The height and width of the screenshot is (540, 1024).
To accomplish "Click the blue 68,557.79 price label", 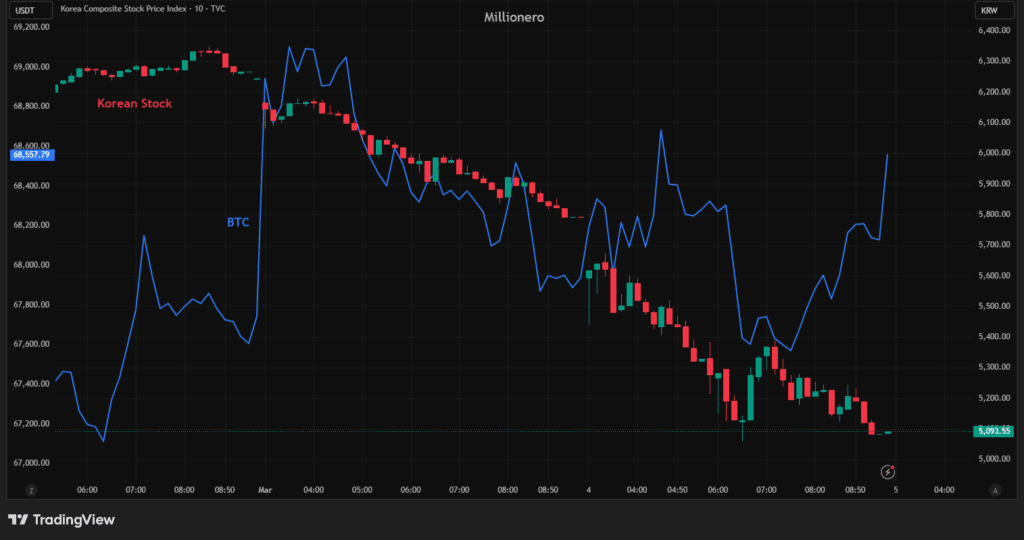I will tap(32, 155).
